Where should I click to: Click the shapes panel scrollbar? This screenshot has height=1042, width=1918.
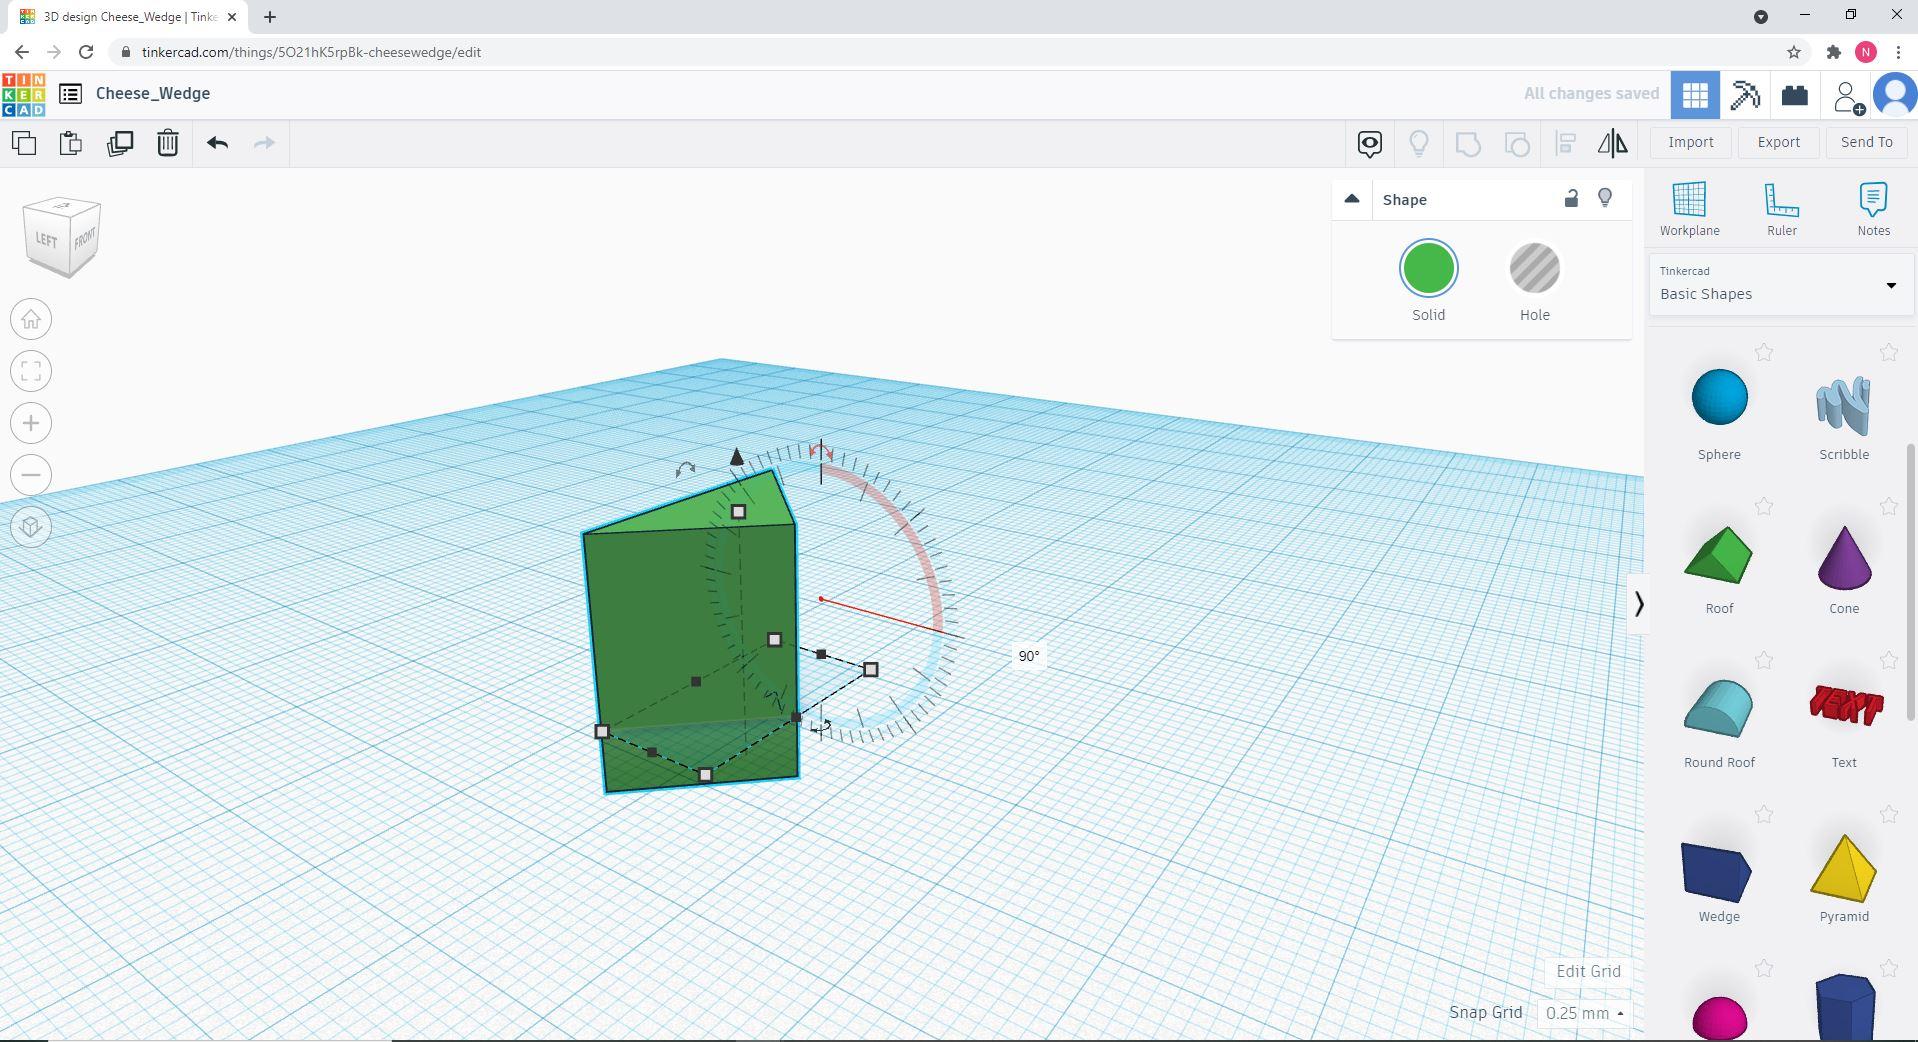point(1912,582)
